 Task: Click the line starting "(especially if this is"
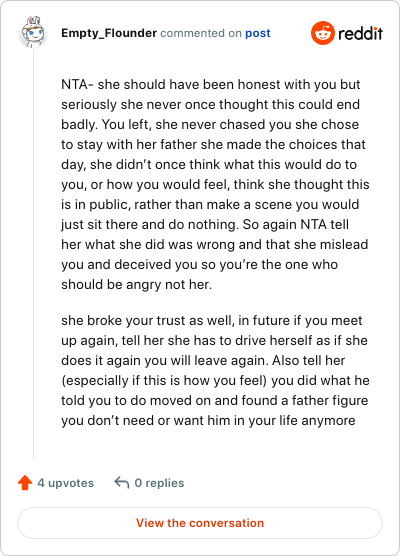coord(215,380)
